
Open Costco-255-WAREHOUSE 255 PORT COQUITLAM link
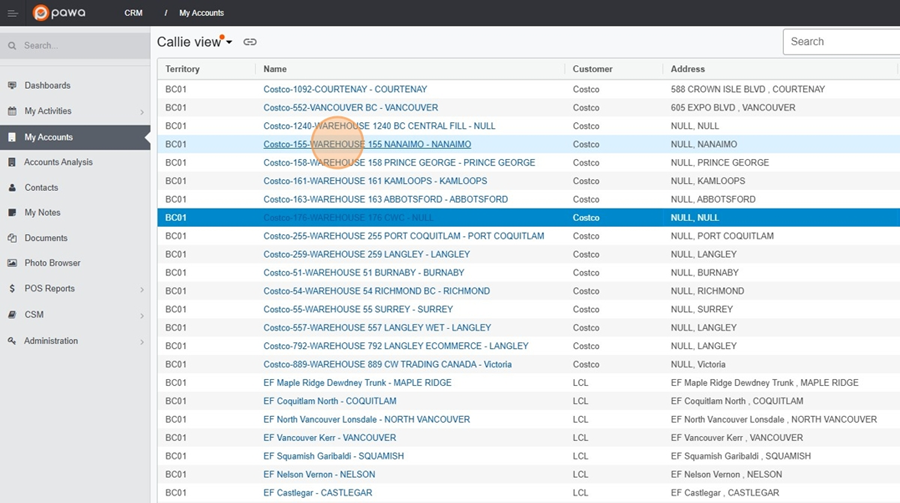click(x=404, y=236)
